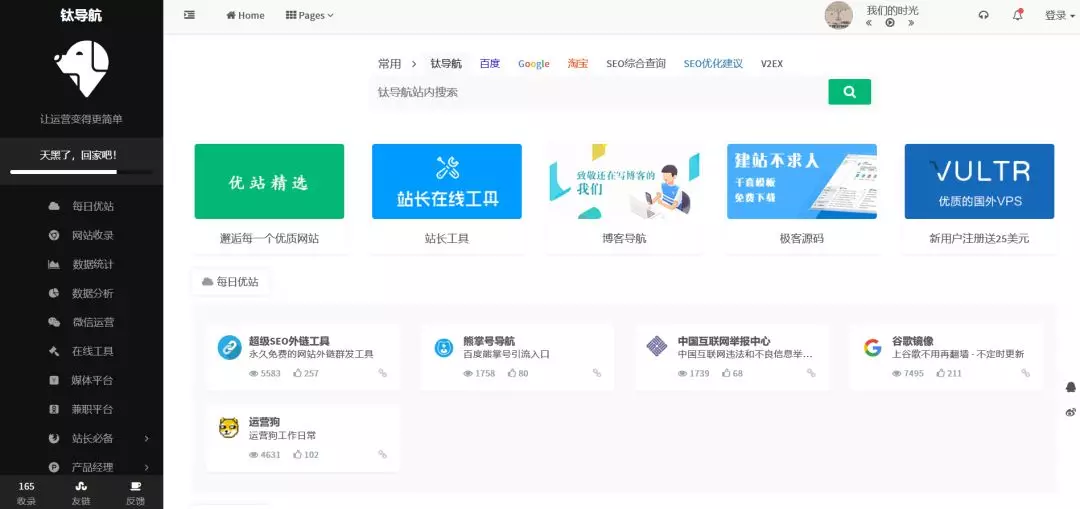Like the 中国互联网举报中心 card, 68 thumbs-up
1080x509 pixels.
tap(732, 373)
